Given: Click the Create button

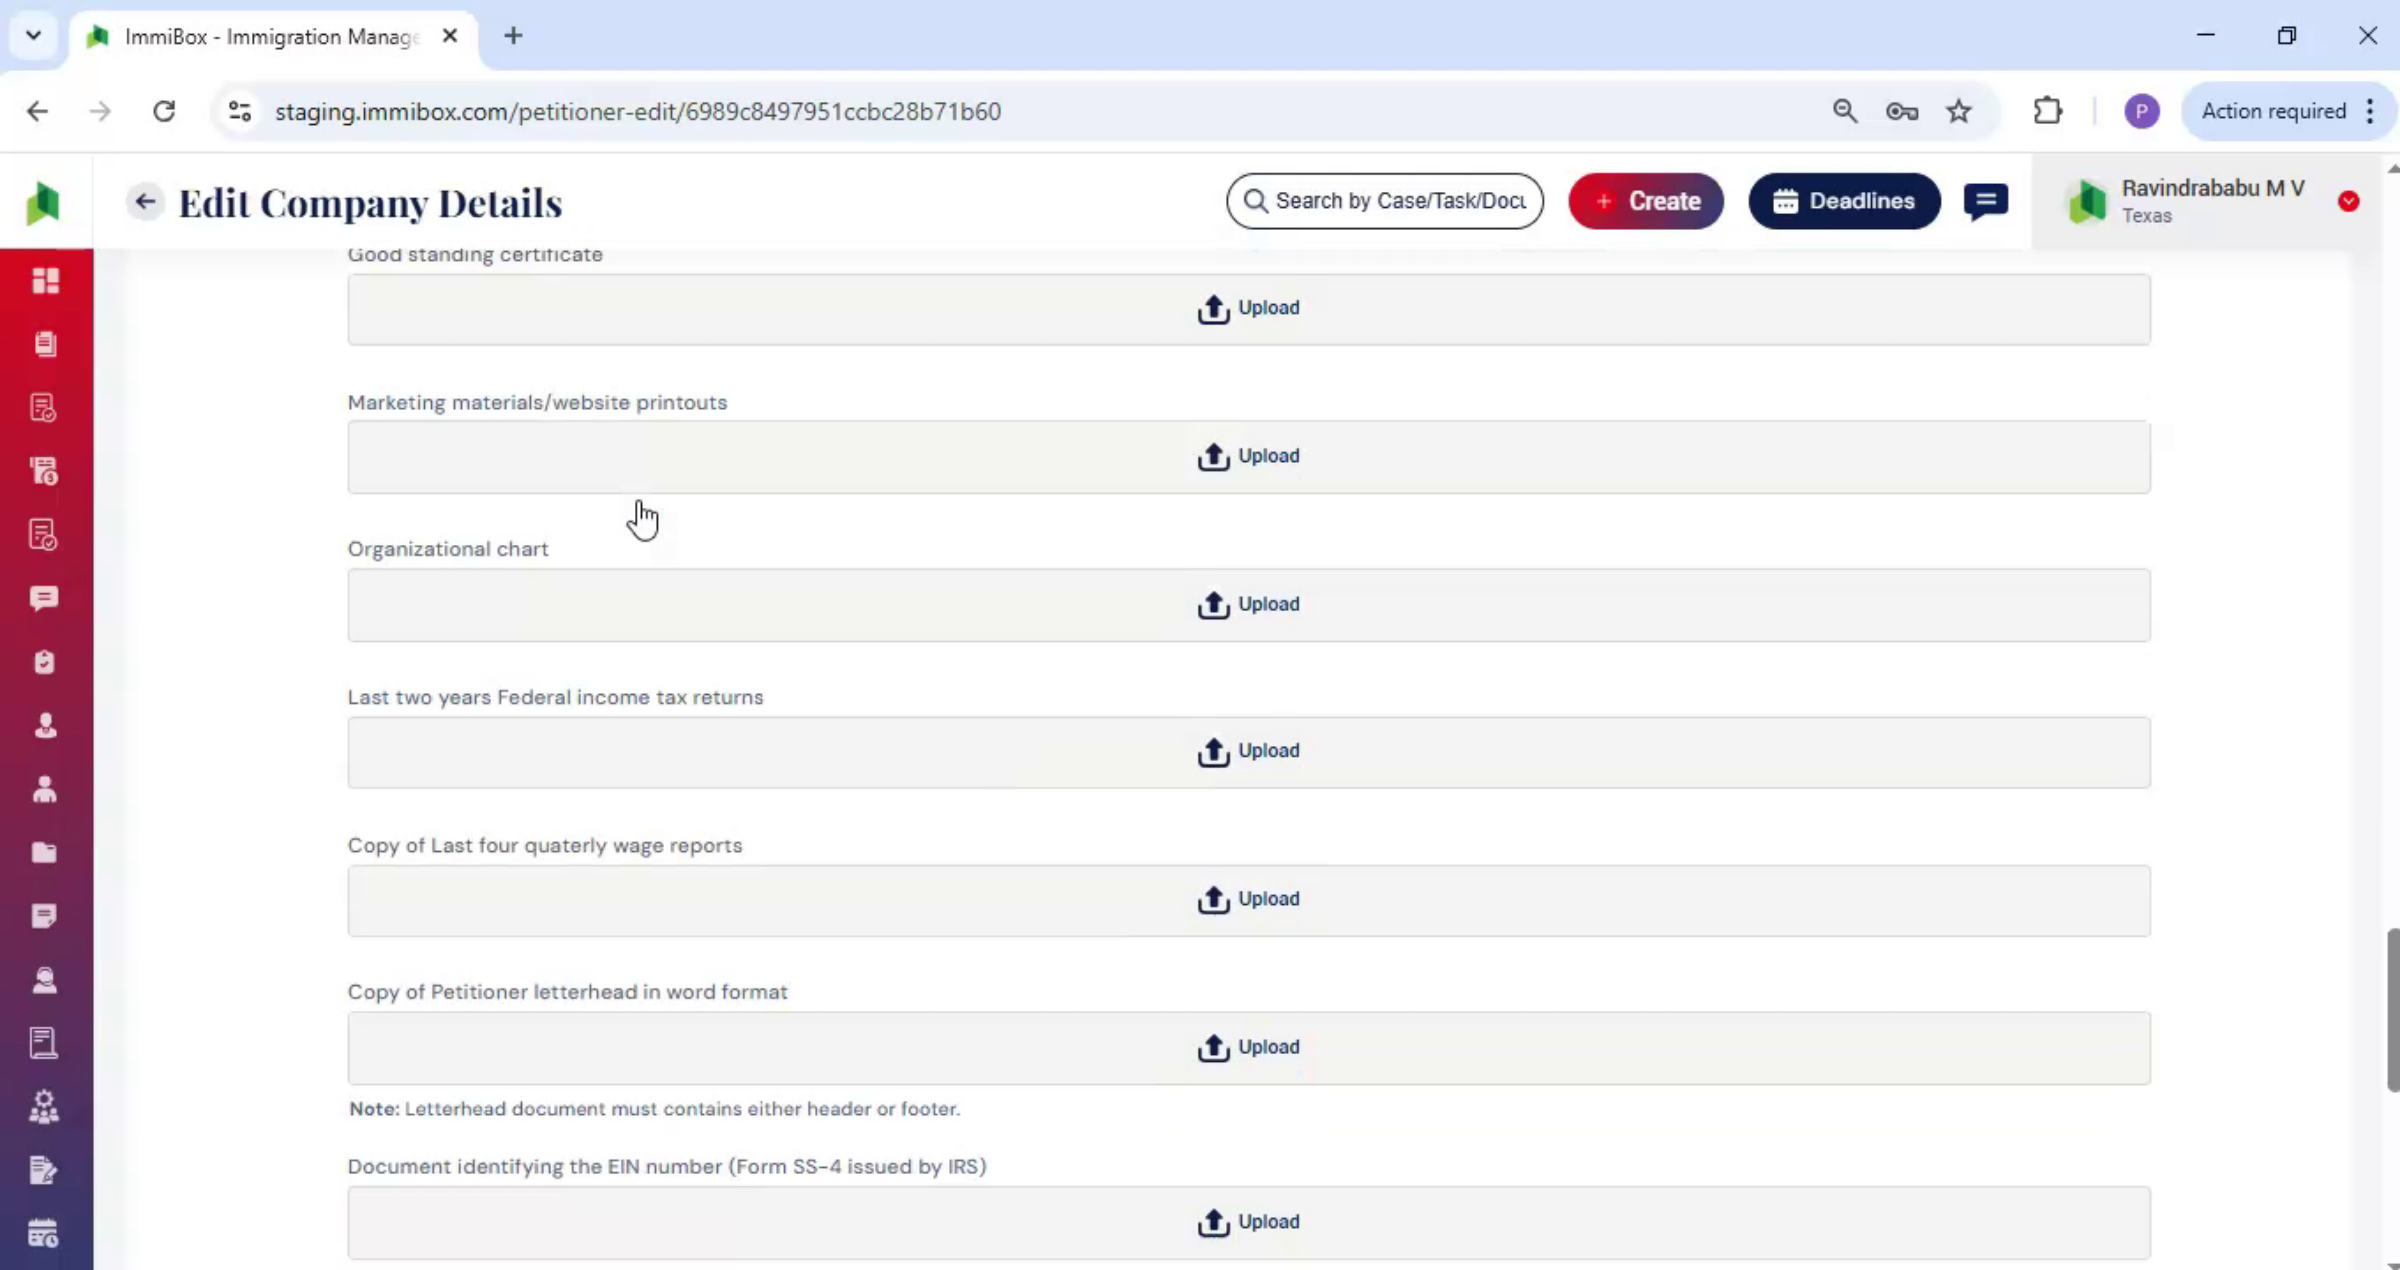Looking at the screenshot, I should coord(1646,201).
